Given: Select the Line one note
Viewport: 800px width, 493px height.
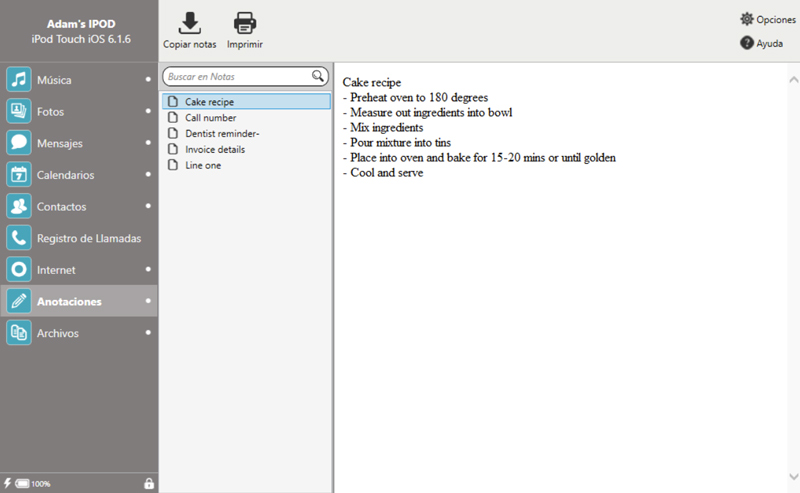Looking at the screenshot, I should coord(246,165).
